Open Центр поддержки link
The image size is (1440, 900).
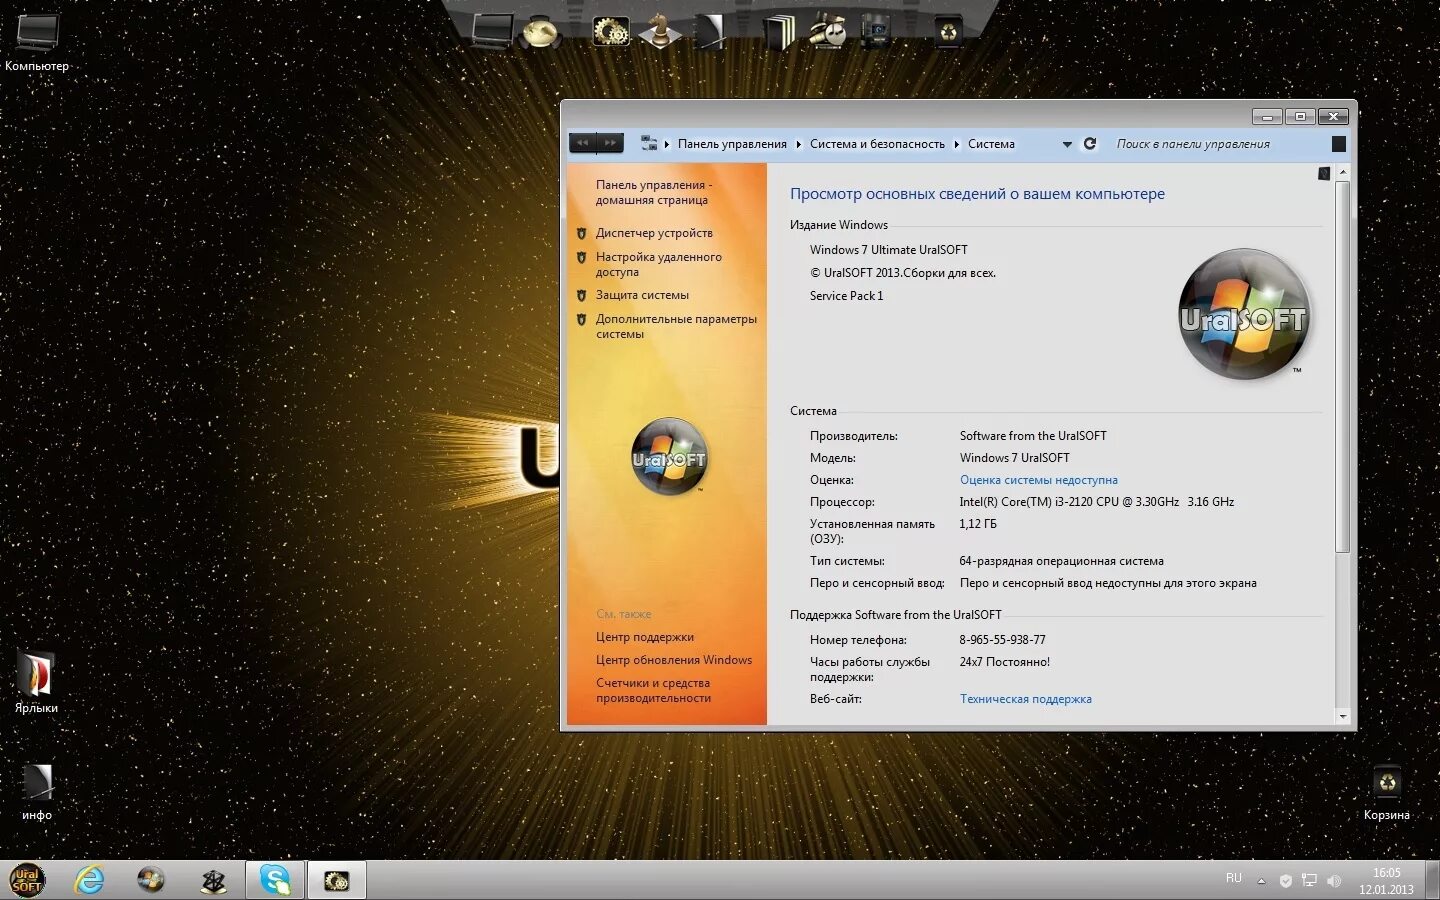point(645,637)
